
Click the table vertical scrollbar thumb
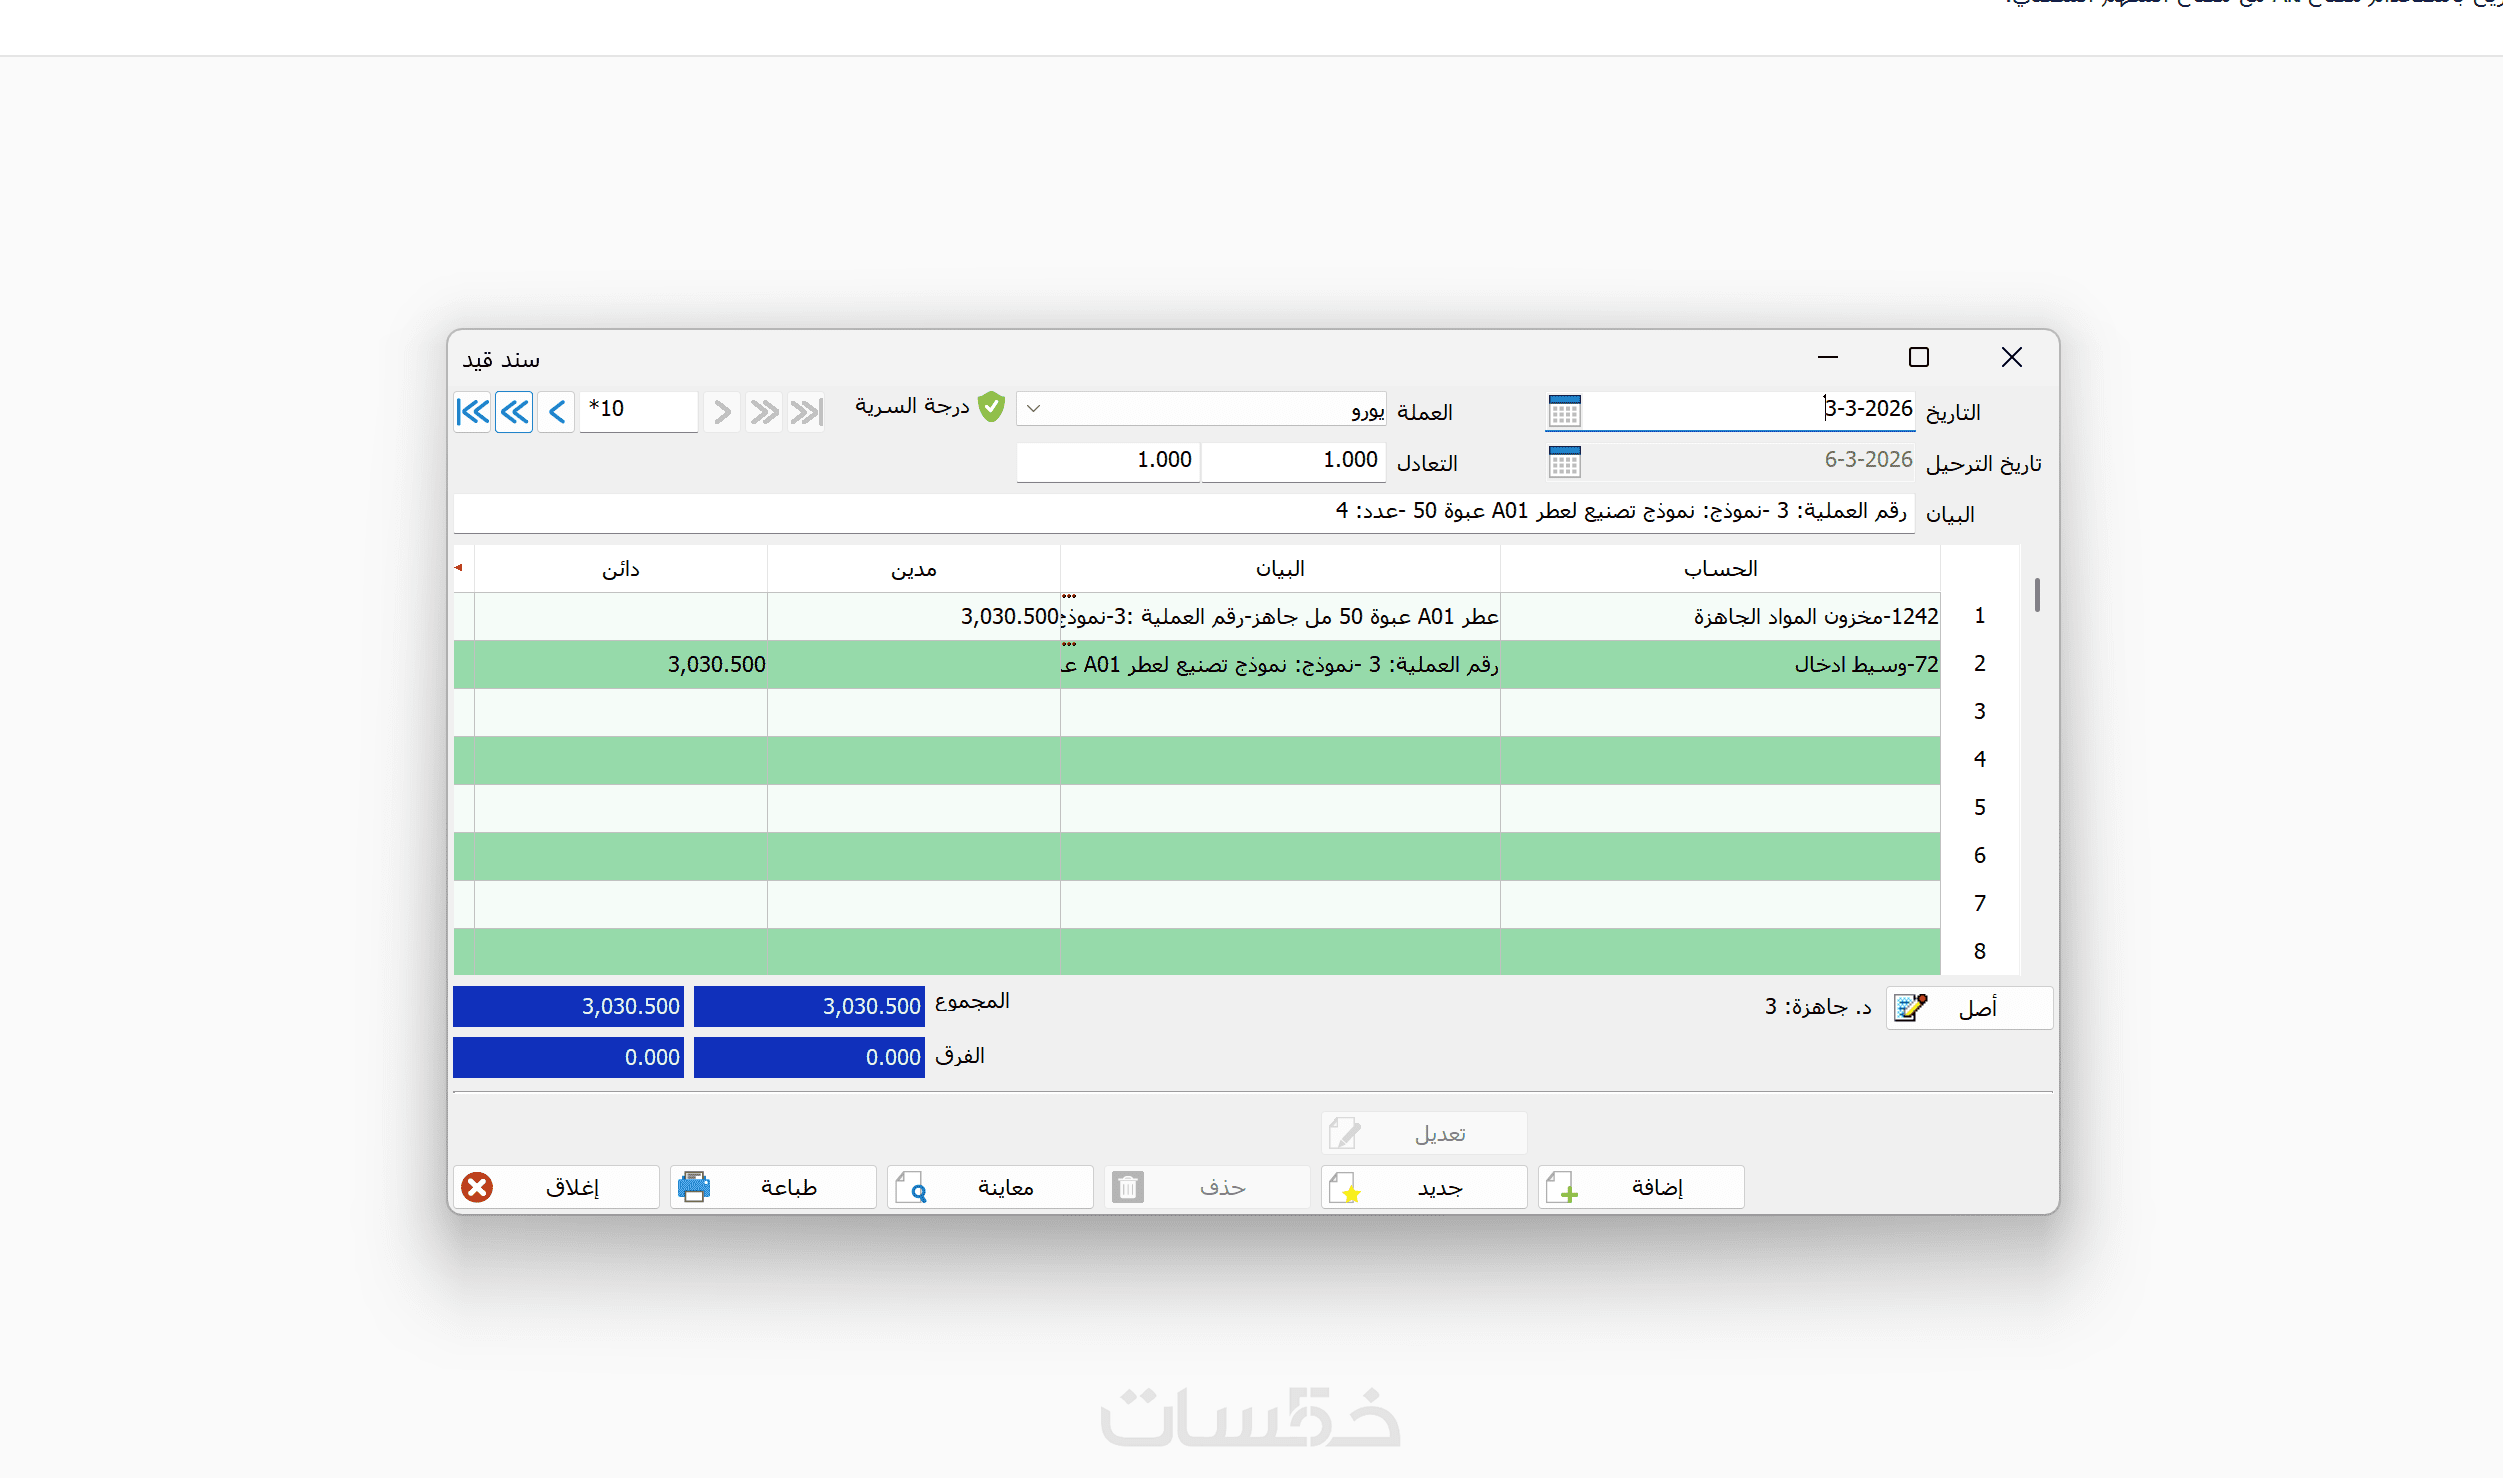click(2036, 595)
